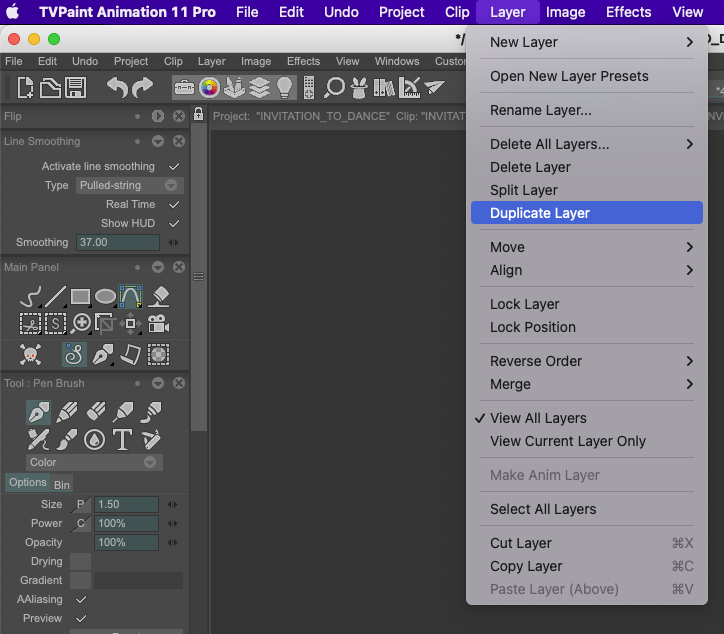Toggle the Real Time checkmark

click(174, 204)
